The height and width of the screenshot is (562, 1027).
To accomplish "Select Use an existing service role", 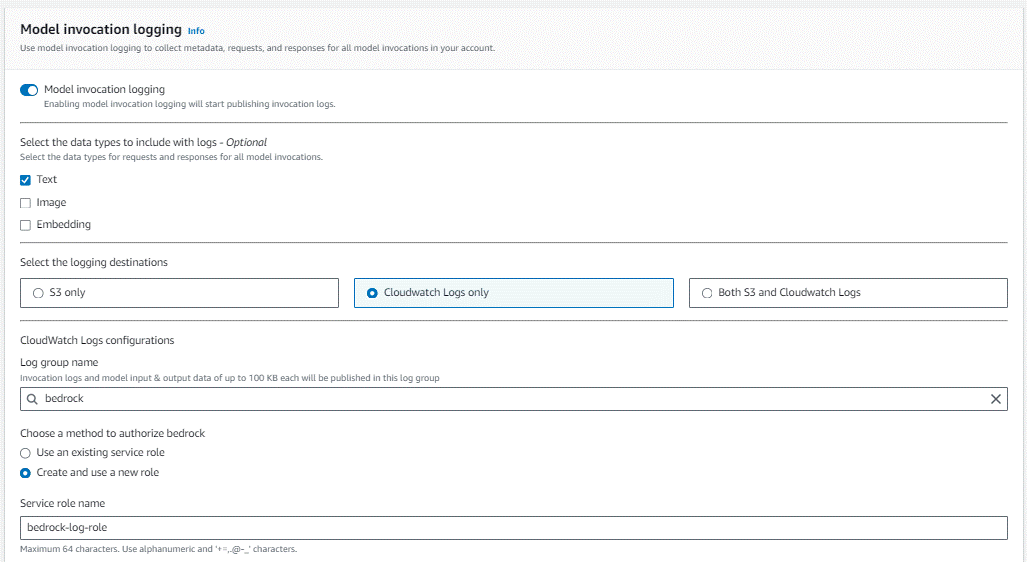I will point(26,453).
